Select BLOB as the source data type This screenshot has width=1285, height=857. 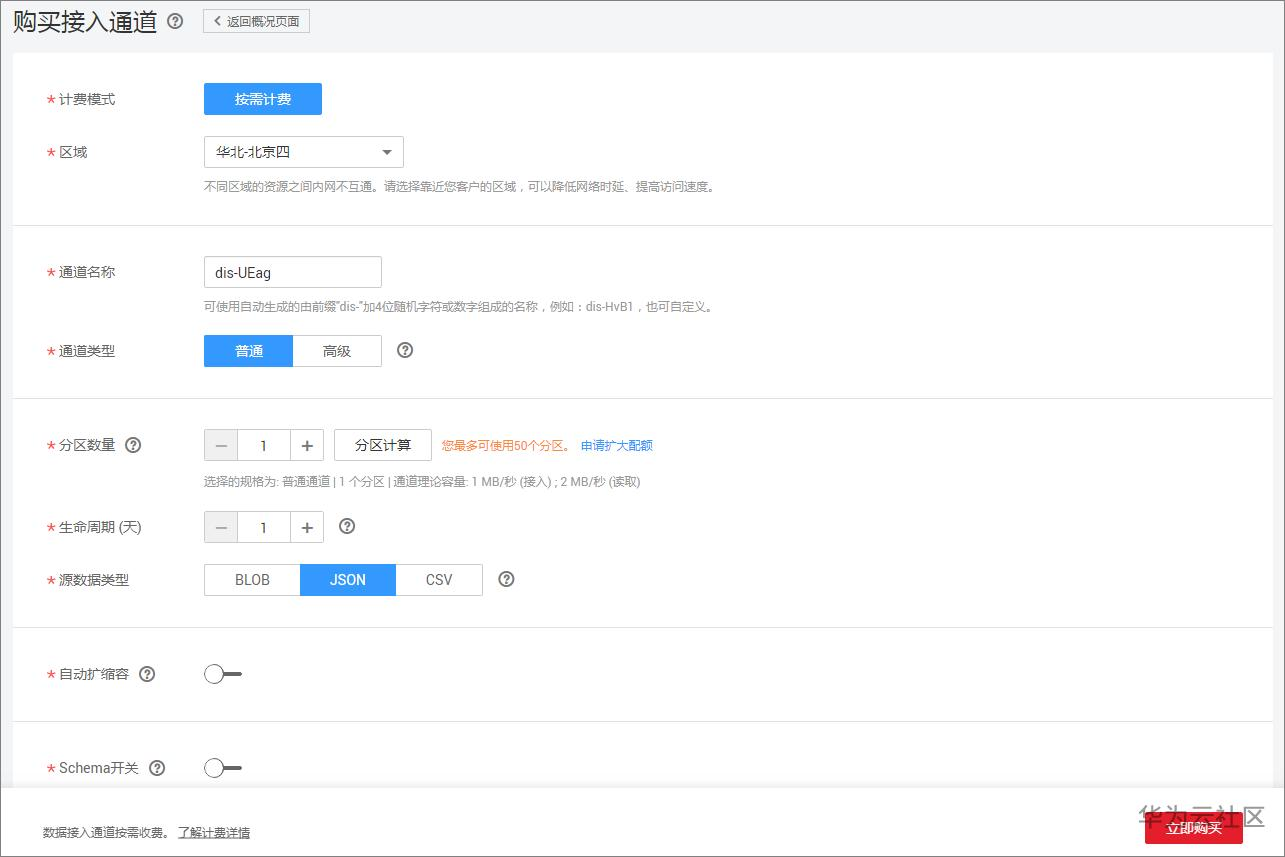(x=251, y=579)
